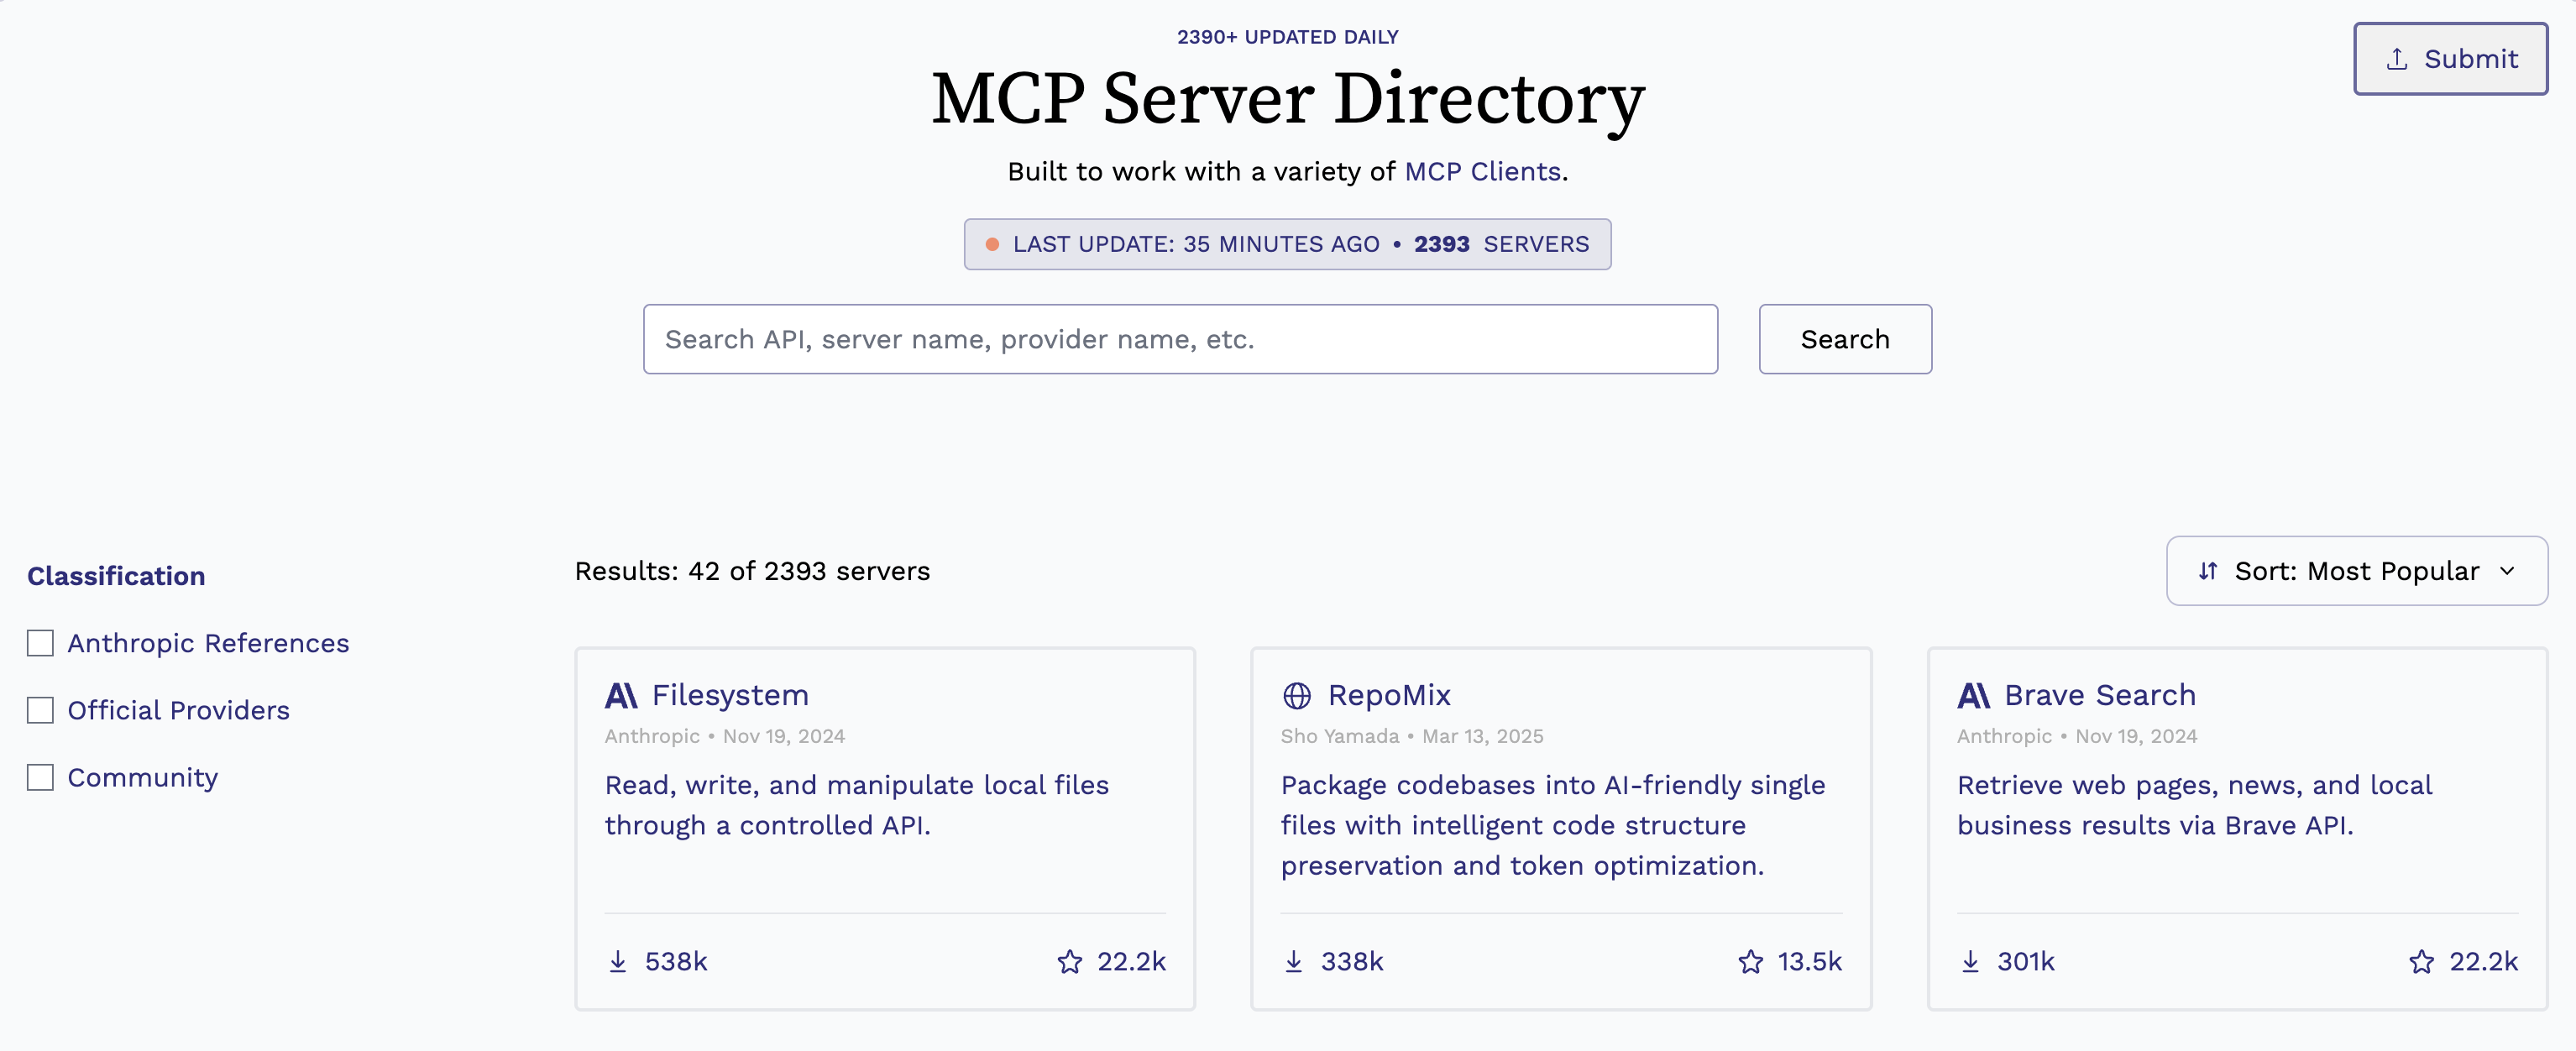This screenshot has height=1051, width=2576.
Task: Click the Anthropic logo on Brave Search card
Action: point(1973,695)
